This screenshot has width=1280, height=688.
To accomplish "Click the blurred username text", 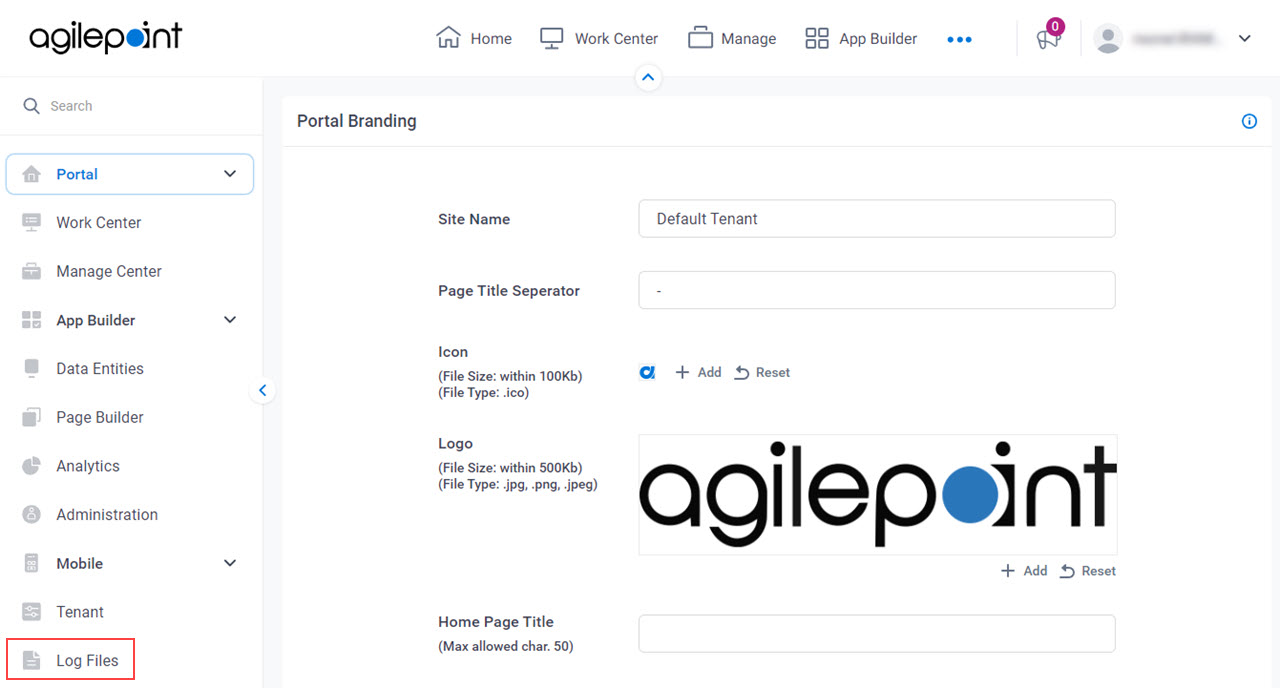I will pos(1177,39).
